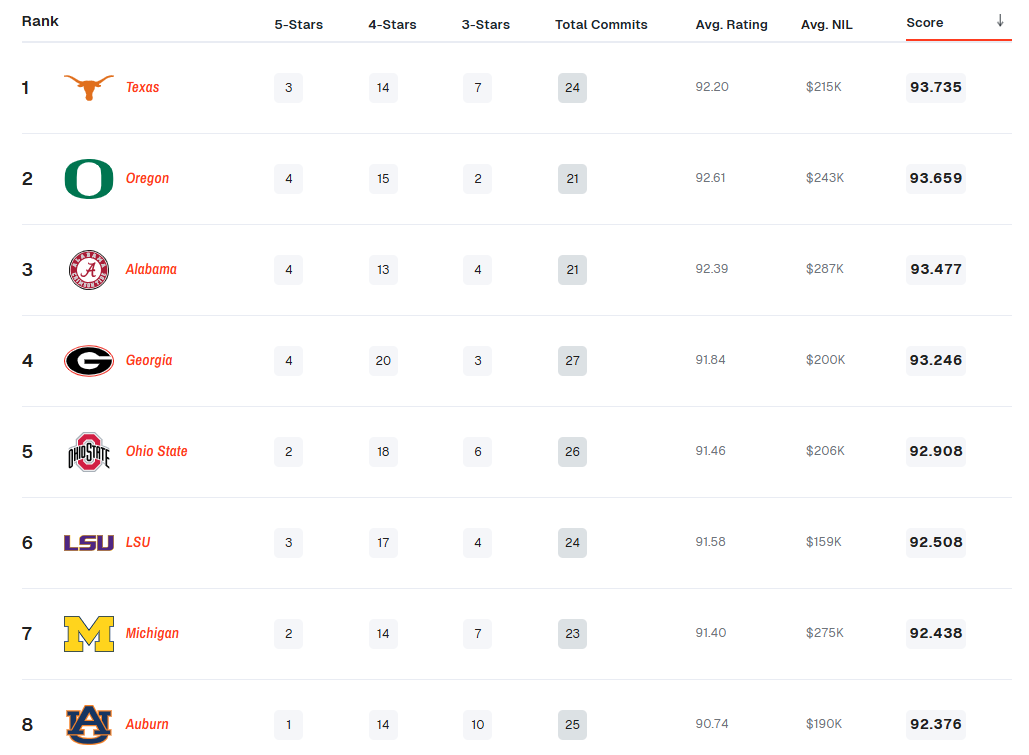
Task: Click Ohio State total commits badge 26
Action: [x=572, y=452]
